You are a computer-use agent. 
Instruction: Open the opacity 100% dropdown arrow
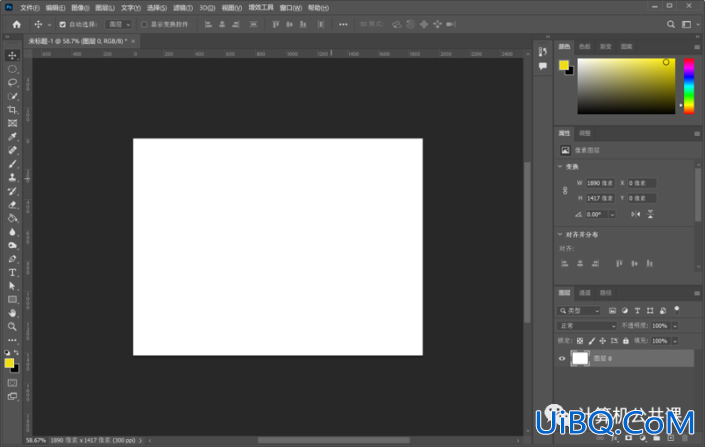(x=675, y=326)
